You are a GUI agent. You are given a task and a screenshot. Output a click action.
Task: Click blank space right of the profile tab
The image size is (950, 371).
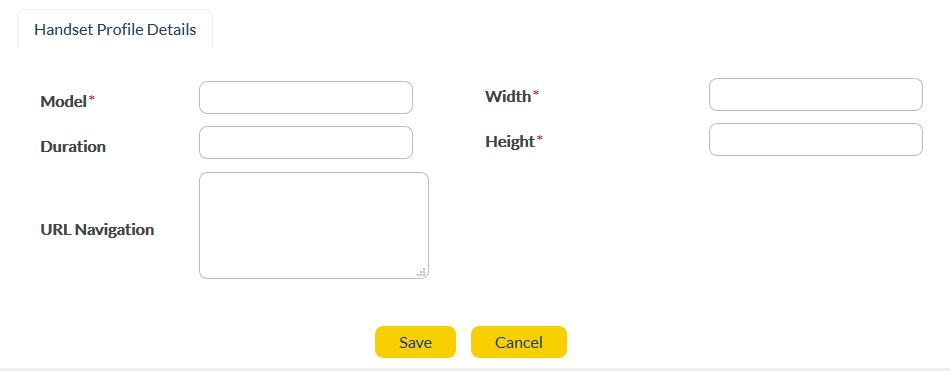pyautogui.click(x=576, y=29)
